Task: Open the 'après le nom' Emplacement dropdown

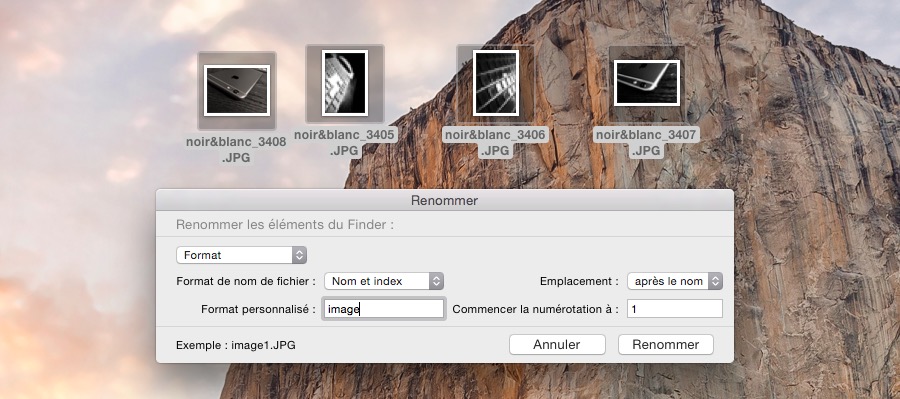Action: 674,281
